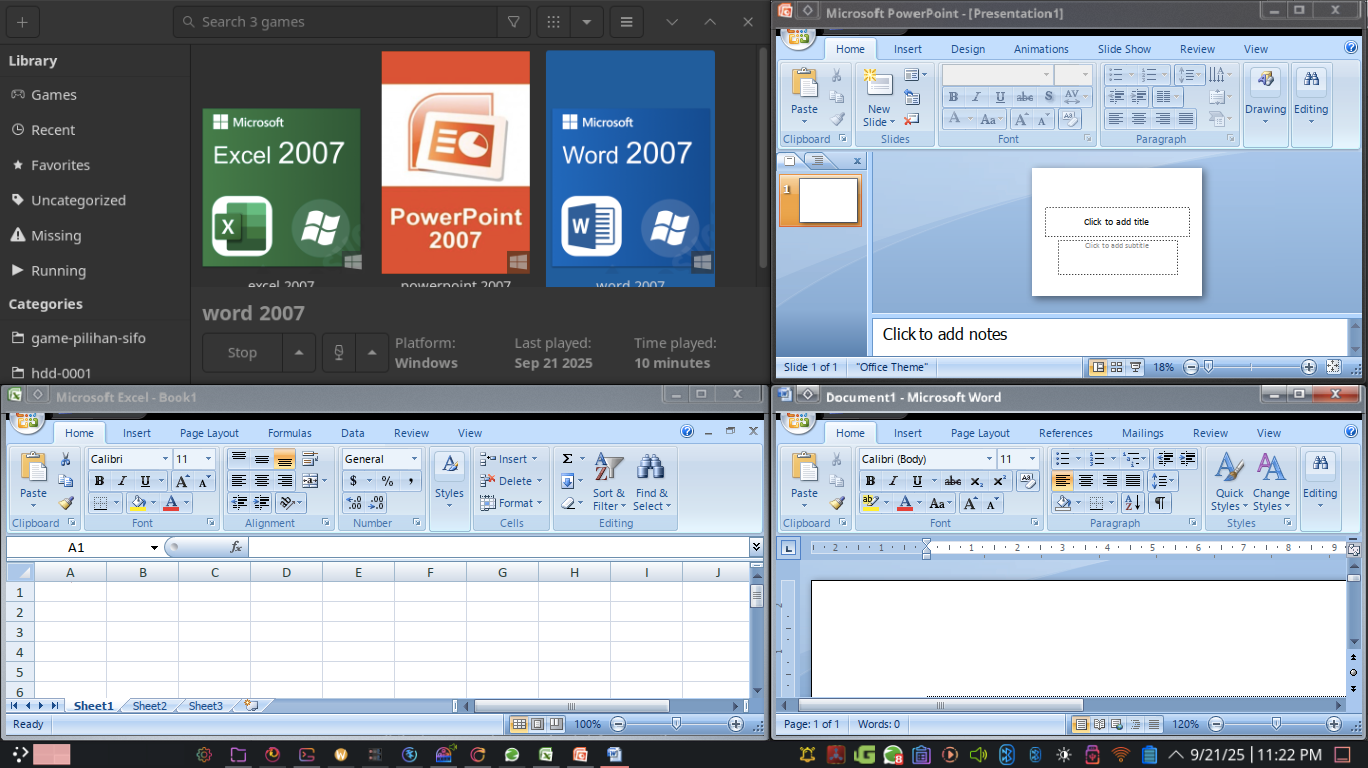Click the PowerPoint zoom slider handle
This screenshot has height=768, width=1368.
pyautogui.click(x=1208, y=367)
